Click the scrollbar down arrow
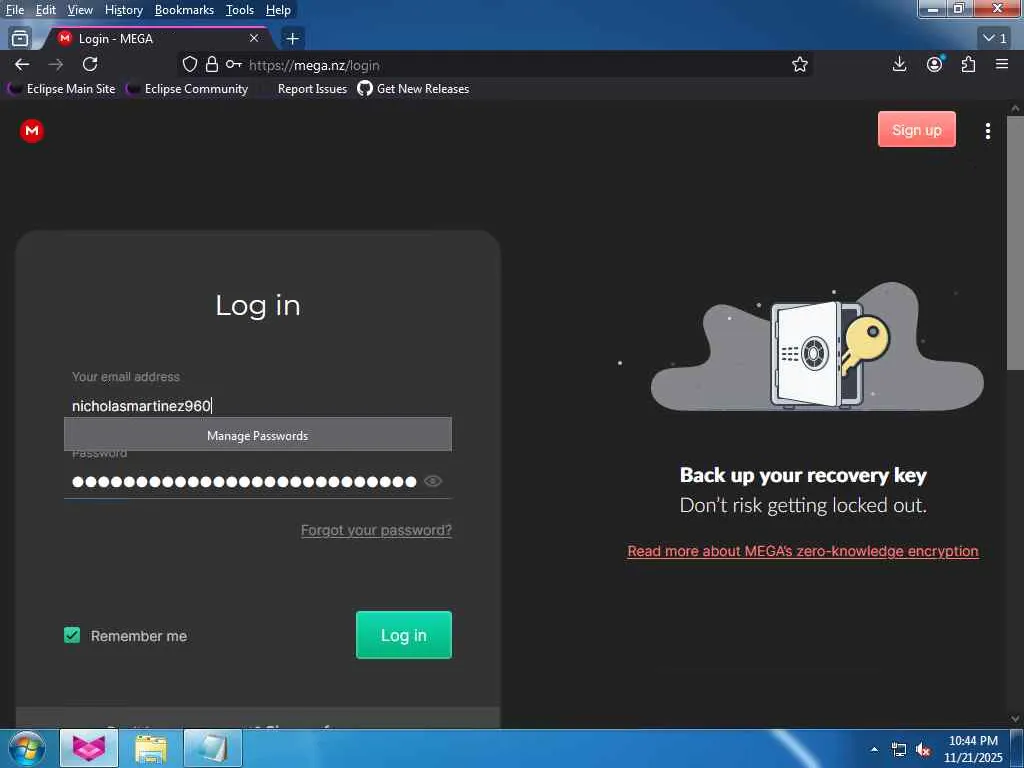1024x768 pixels. (1015, 718)
